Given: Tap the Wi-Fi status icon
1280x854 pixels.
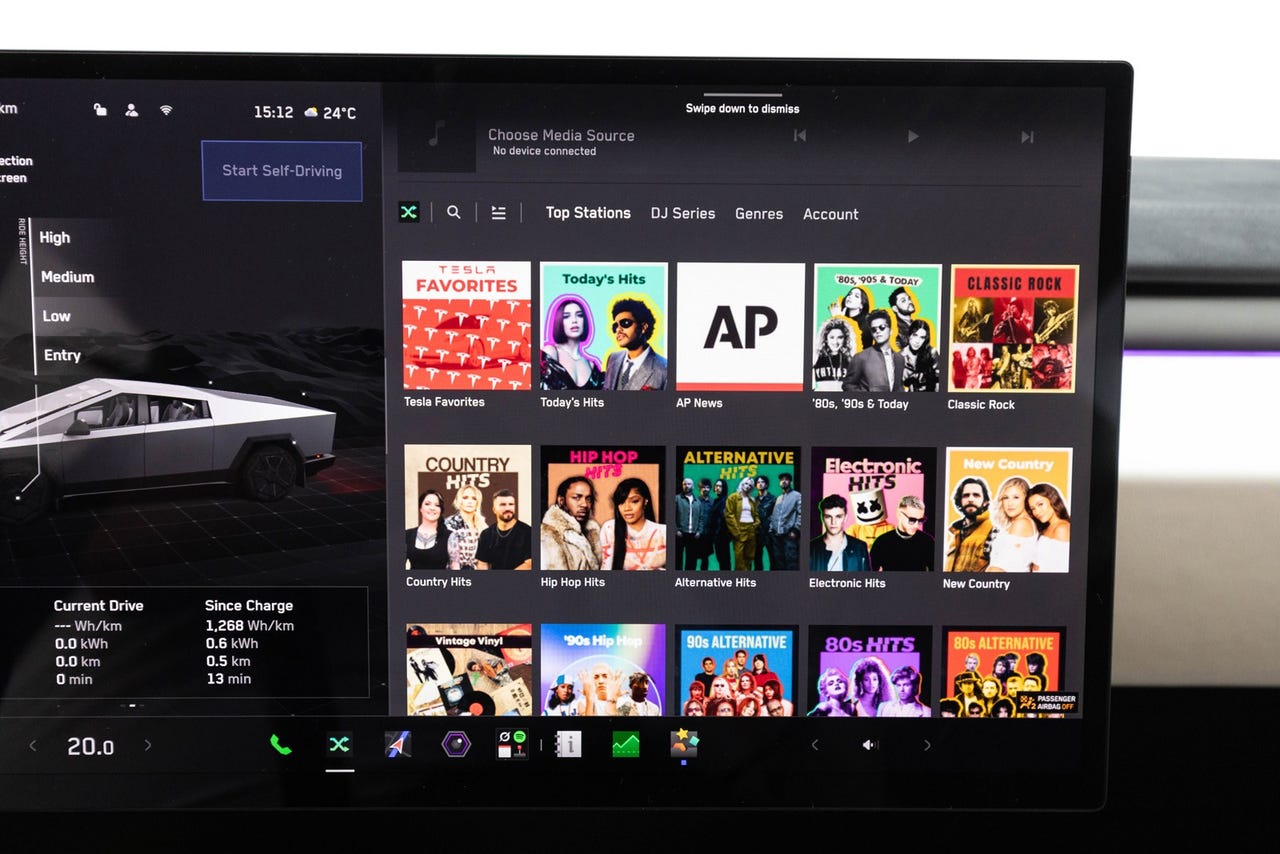Looking at the screenshot, I should (x=166, y=110).
